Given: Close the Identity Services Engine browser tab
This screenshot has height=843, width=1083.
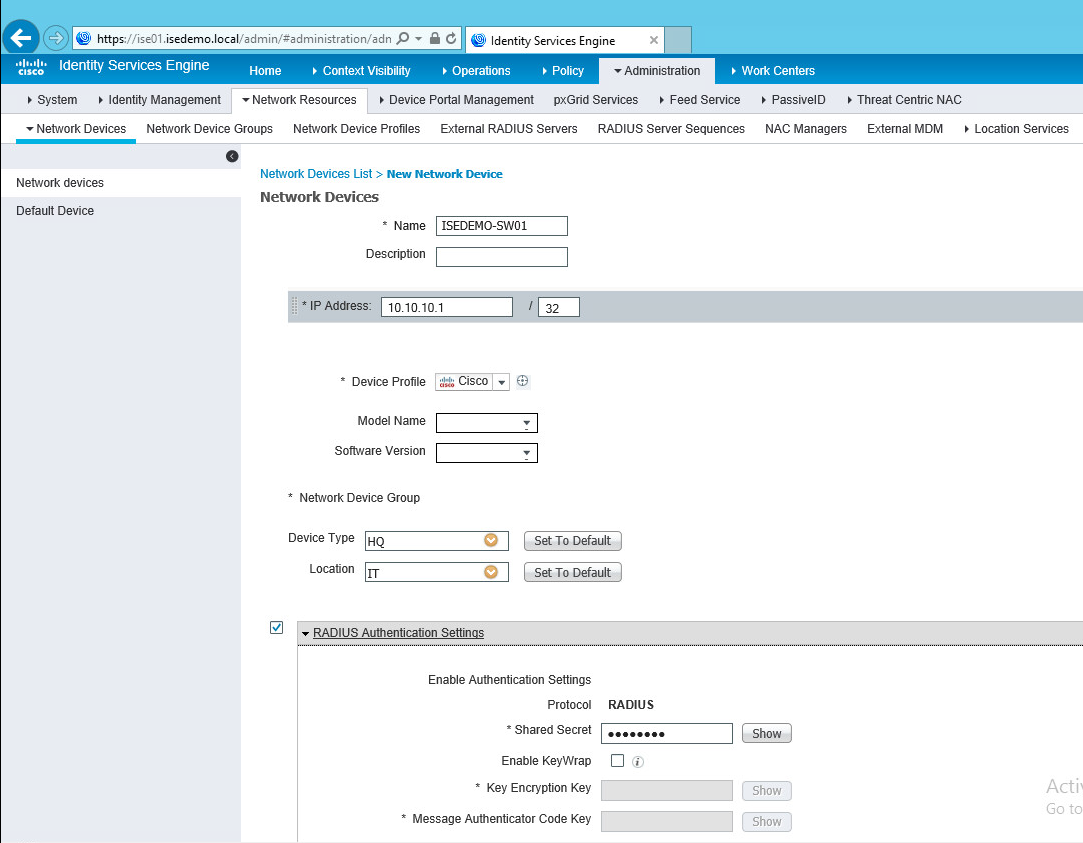Looking at the screenshot, I should click(x=653, y=40).
